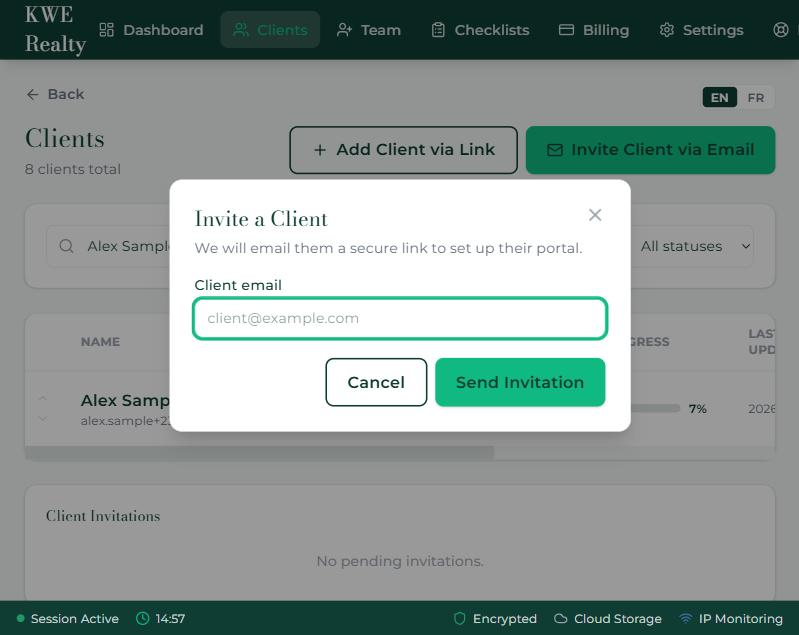The image size is (799, 635).
Task: Click the plus icon on Add Client button
Action: 320,150
